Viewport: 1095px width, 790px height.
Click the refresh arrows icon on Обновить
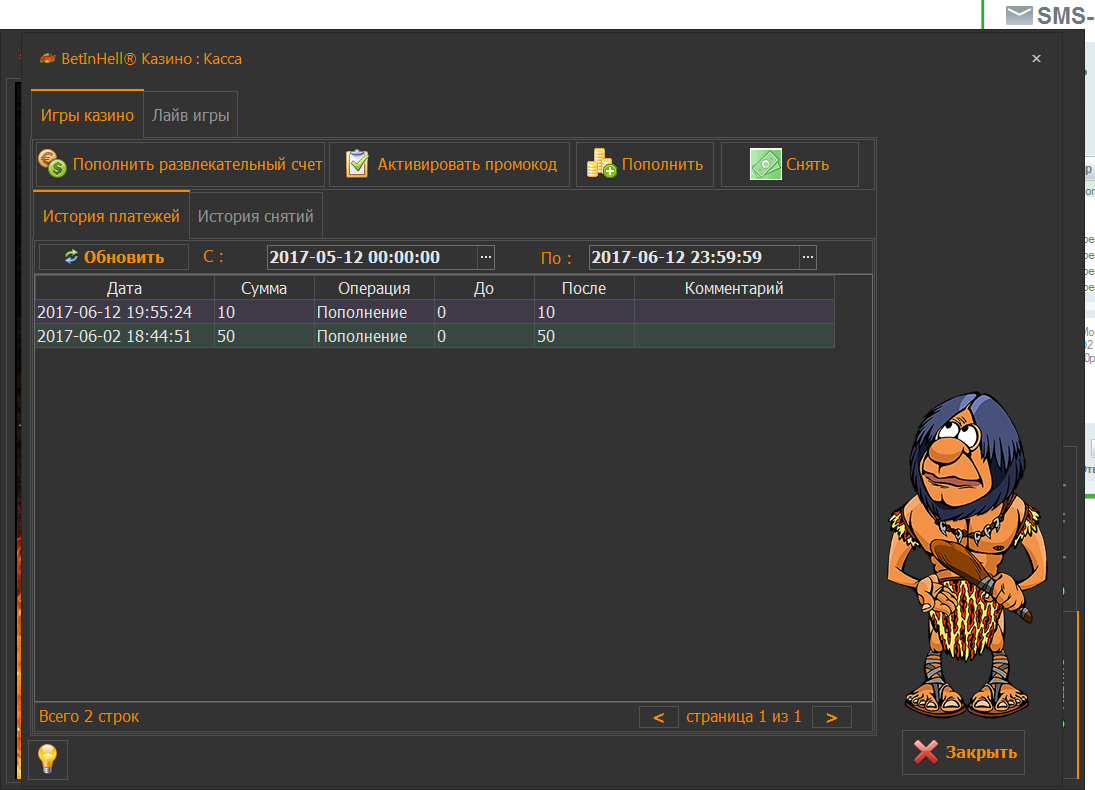pos(71,257)
